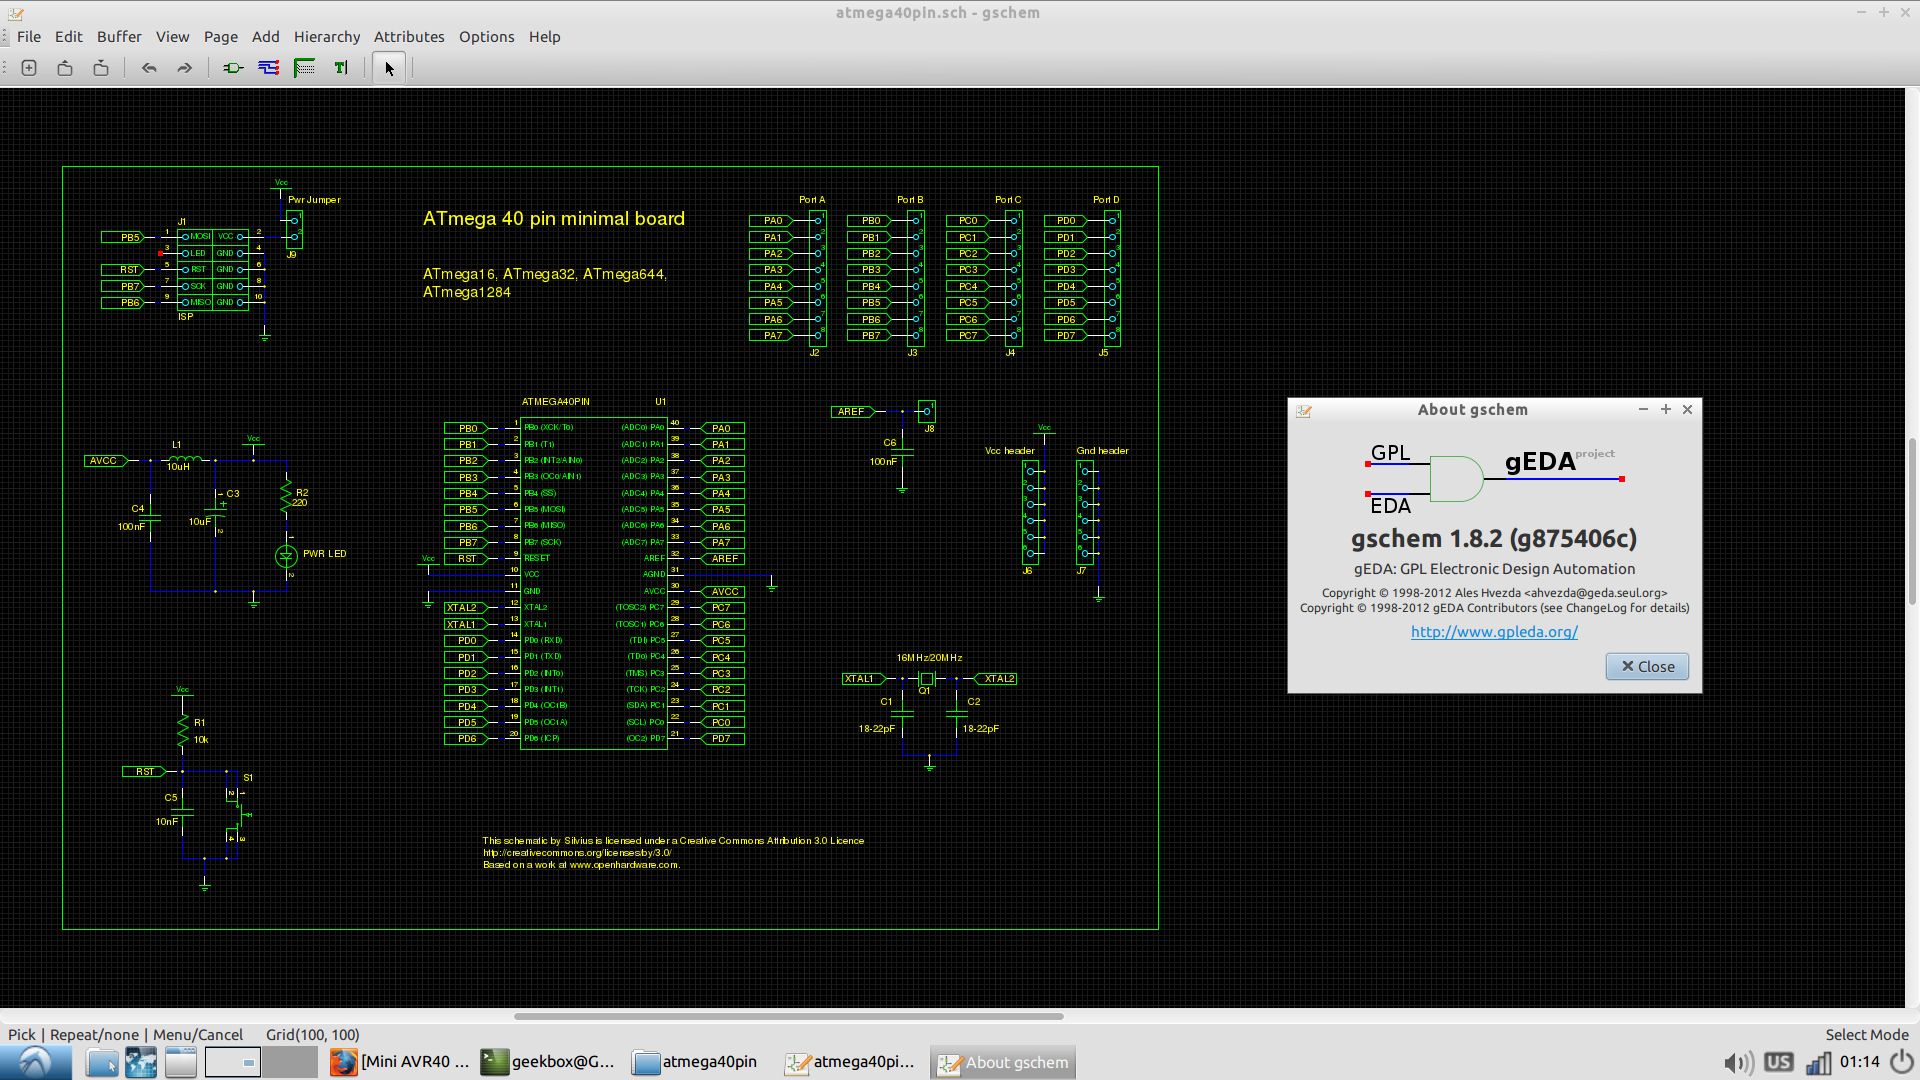Click the Select Mode status text
1920x1080 pixels.
1866,1035
